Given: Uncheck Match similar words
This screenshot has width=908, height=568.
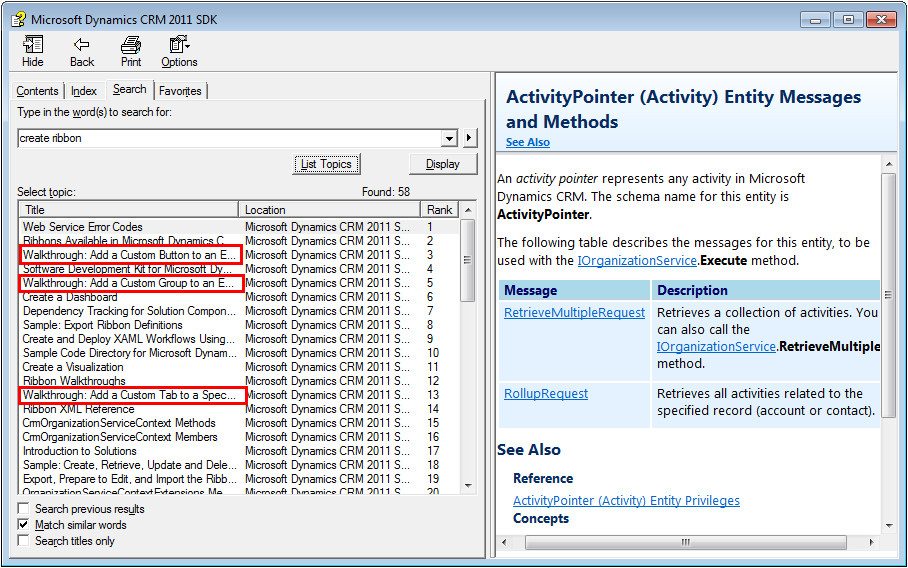Looking at the screenshot, I should pyautogui.click(x=24, y=525).
